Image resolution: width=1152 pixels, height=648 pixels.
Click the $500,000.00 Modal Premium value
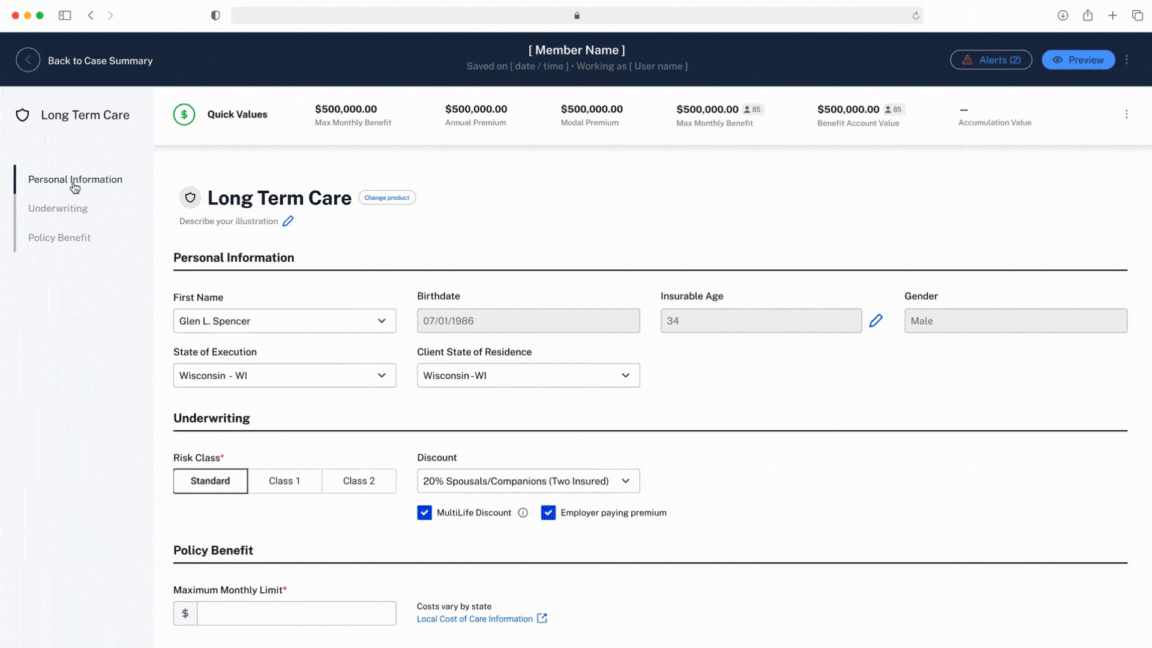pyautogui.click(x=591, y=109)
